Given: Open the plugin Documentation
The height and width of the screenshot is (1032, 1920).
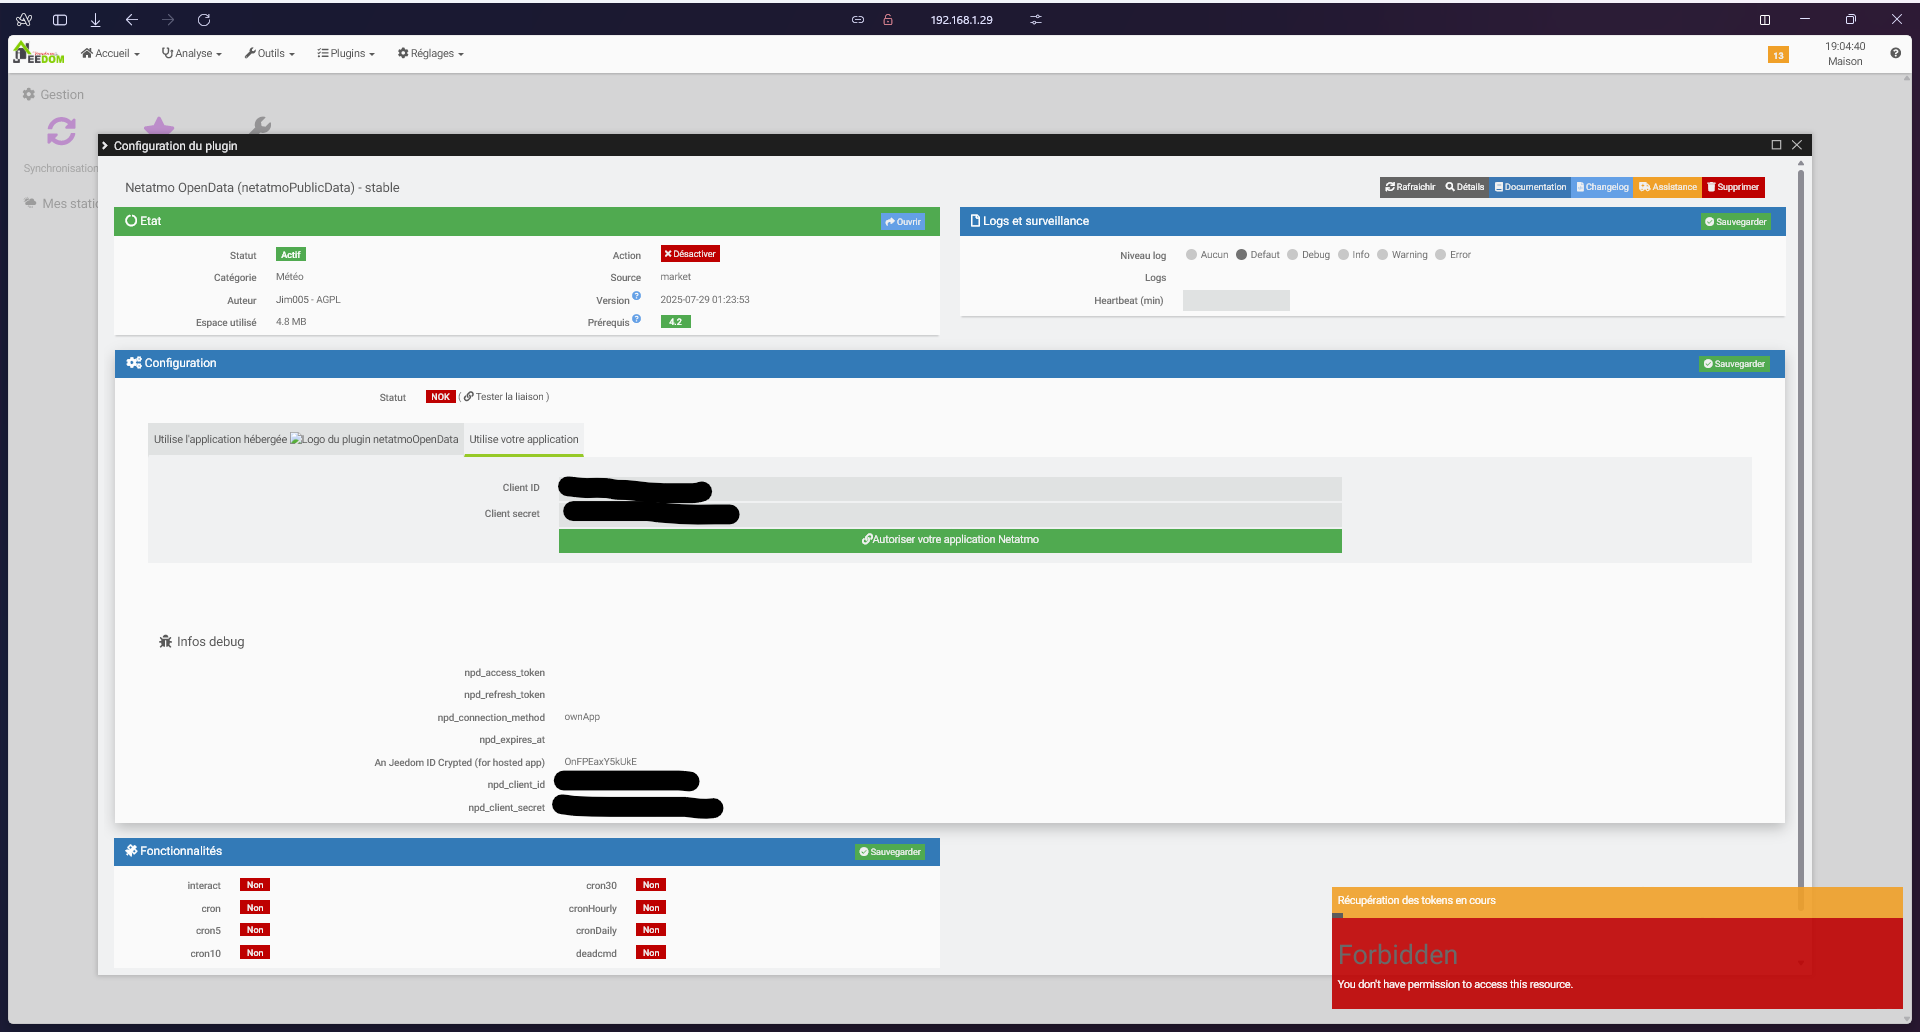Looking at the screenshot, I should tap(1531, 187).
